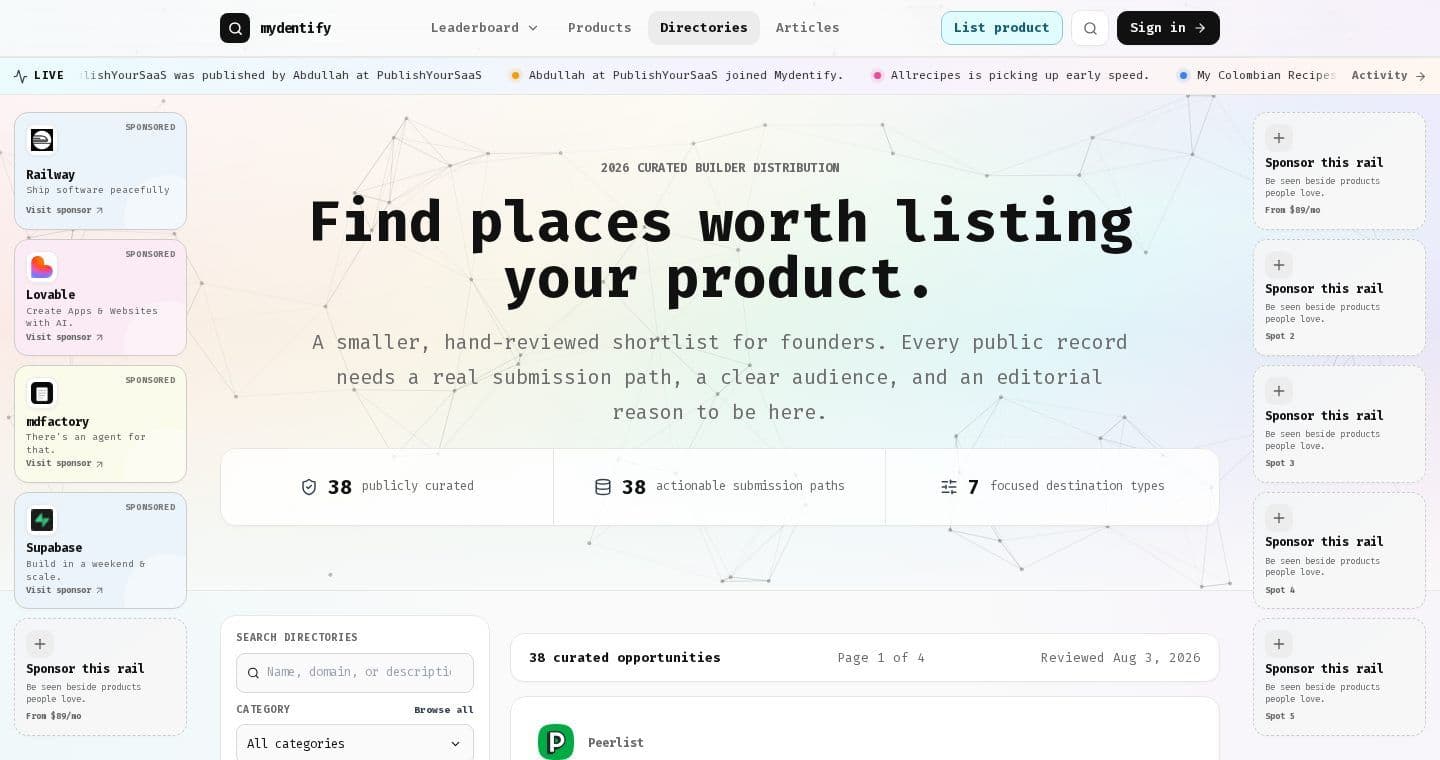
Task: Click plus icon in left Sponsor this rail card
Action: (x=40, y=644)
